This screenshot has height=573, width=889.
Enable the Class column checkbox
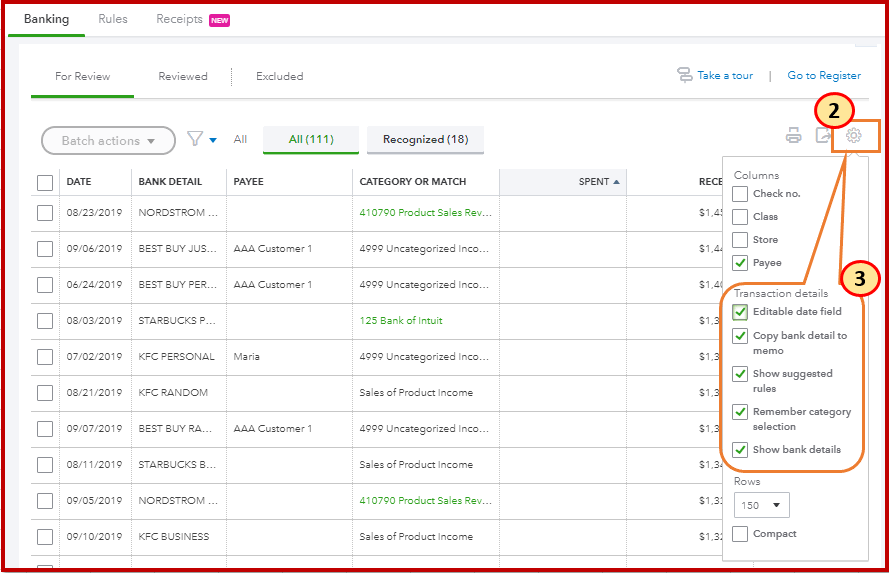tap(739, 217)
